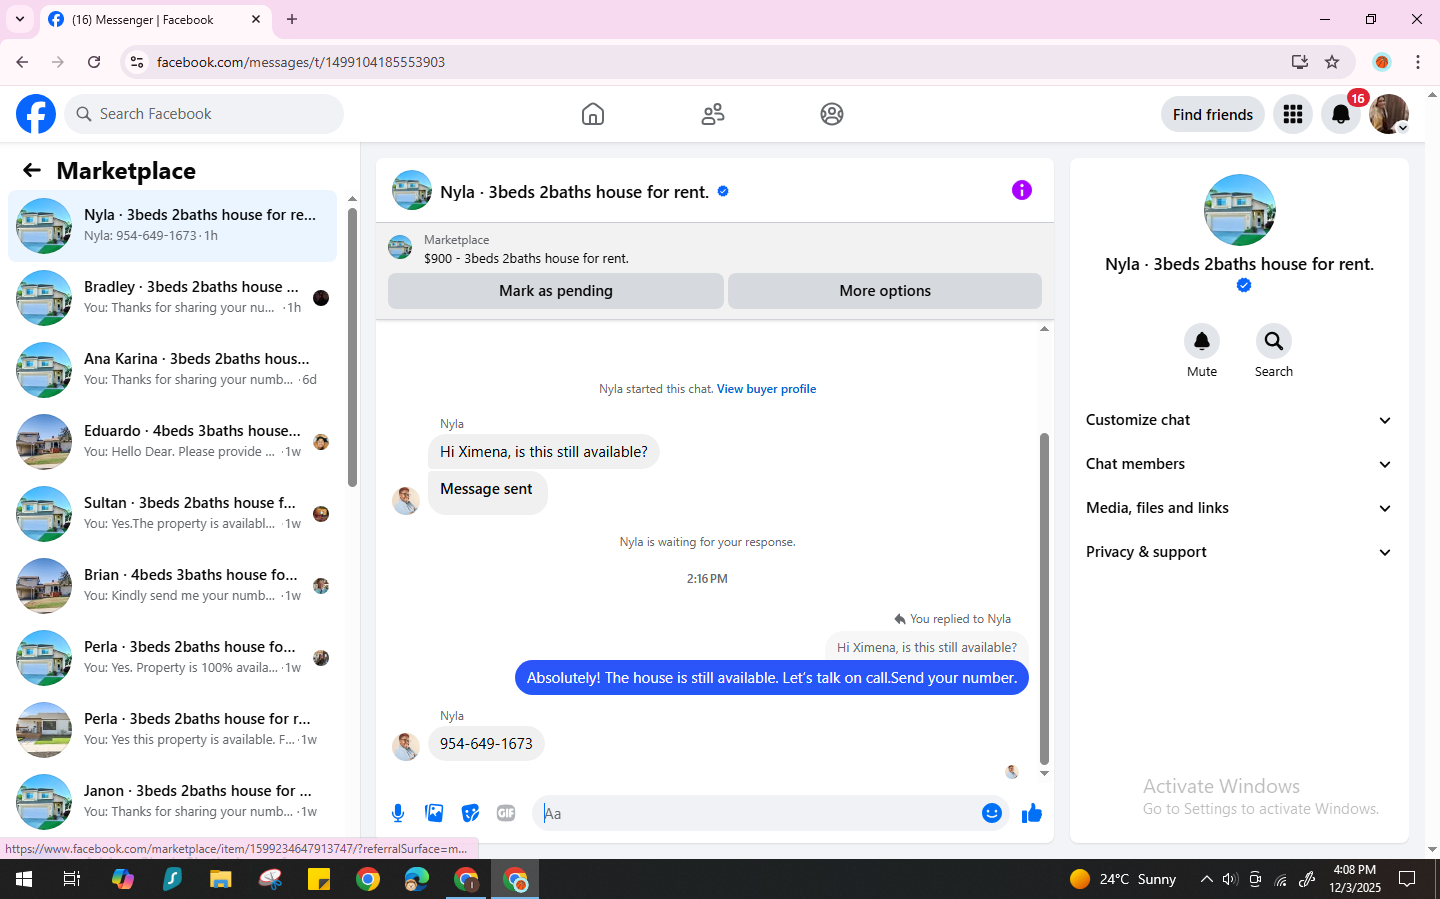This screenshot has width=1440, height=899.
Task: Open Sultan 3beds 2baths conversation
Action: click(172, 514)
